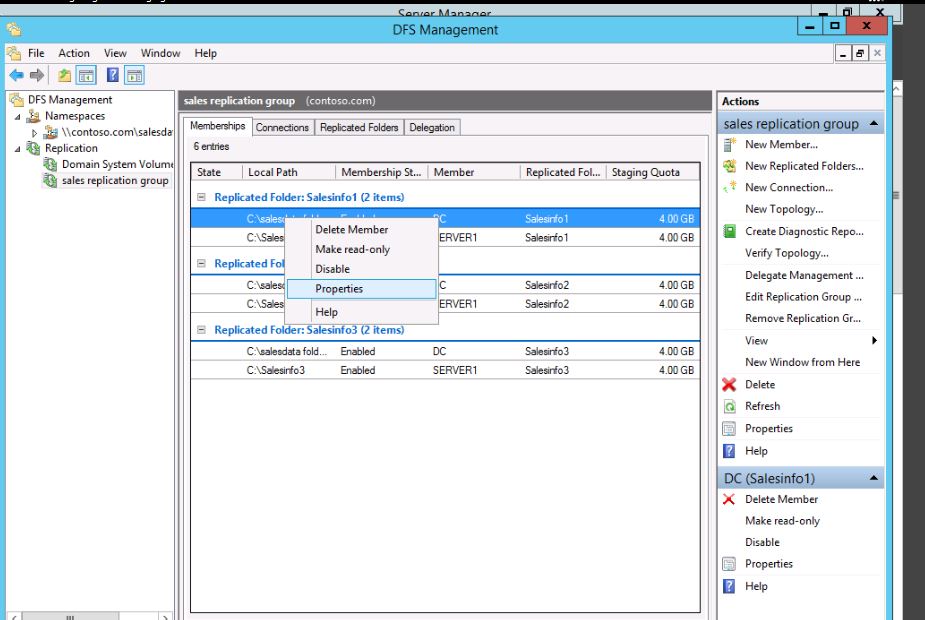Click the New Member icon in Actions

click(x=730, y=145)
